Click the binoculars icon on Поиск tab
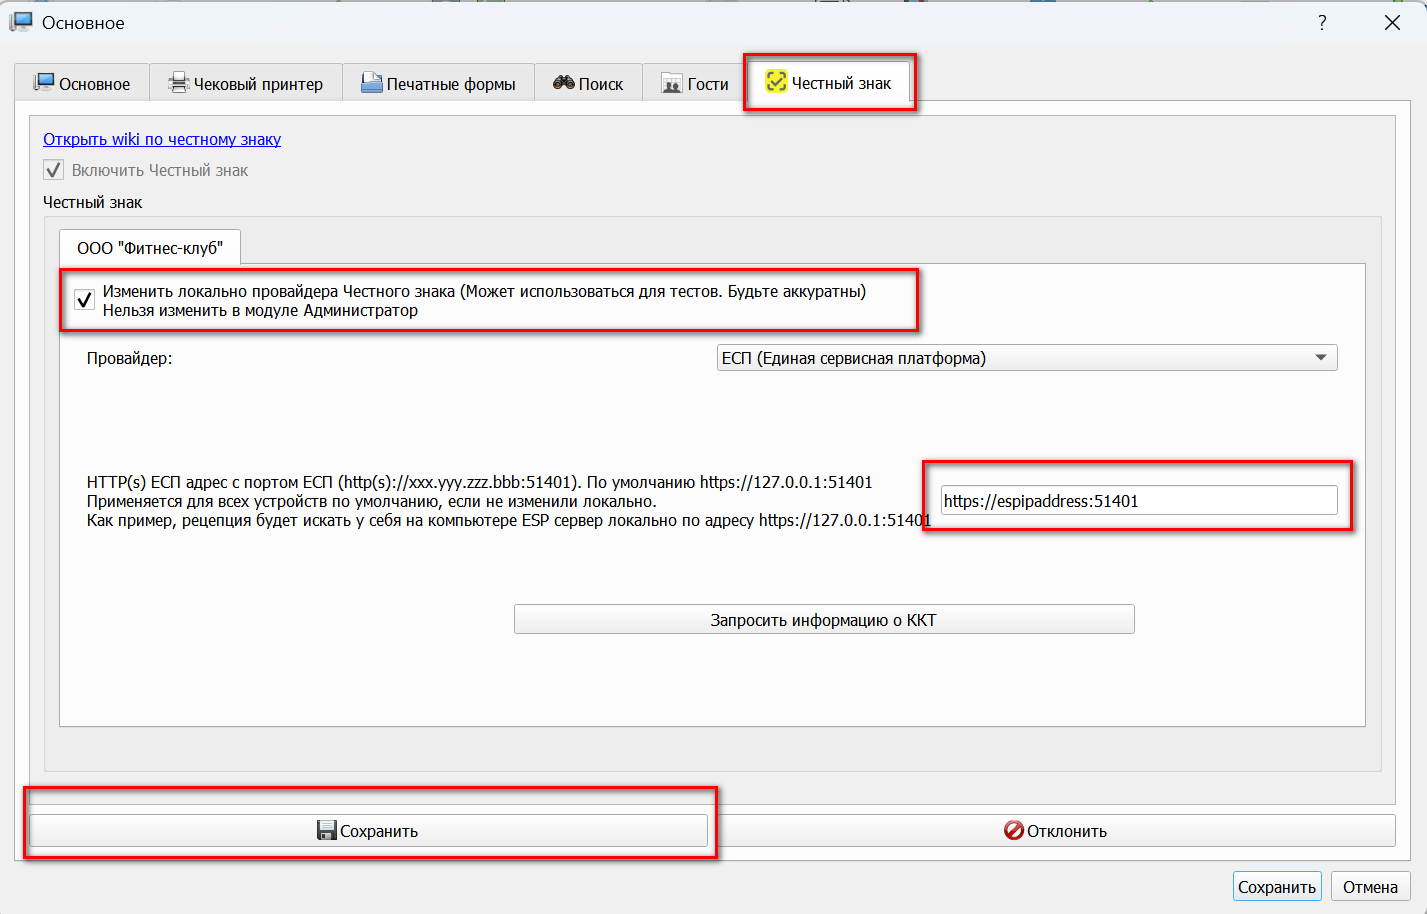The width and height of the screenshot is (1427, 914). tap(564, 83)
